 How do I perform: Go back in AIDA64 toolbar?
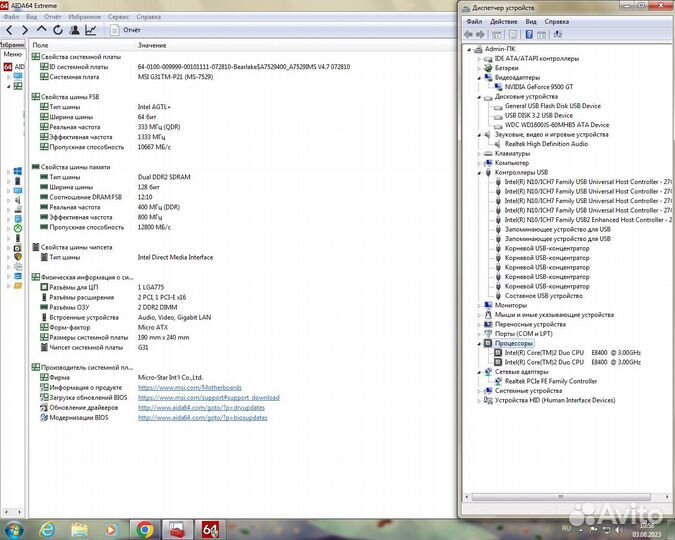click(9, 30)
